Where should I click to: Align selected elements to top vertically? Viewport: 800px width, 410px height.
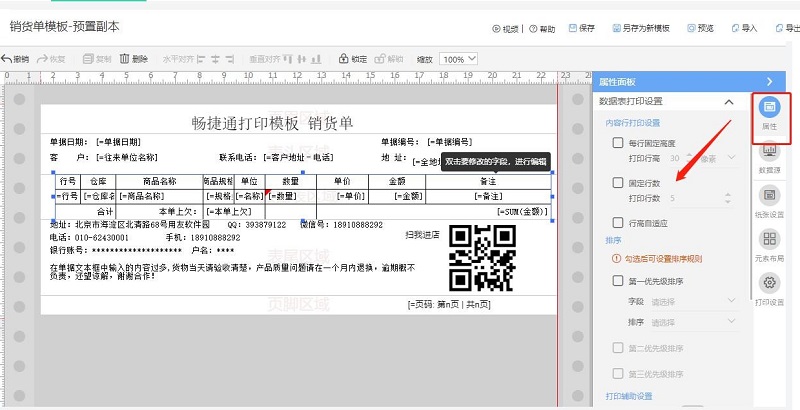coord(288,59)
